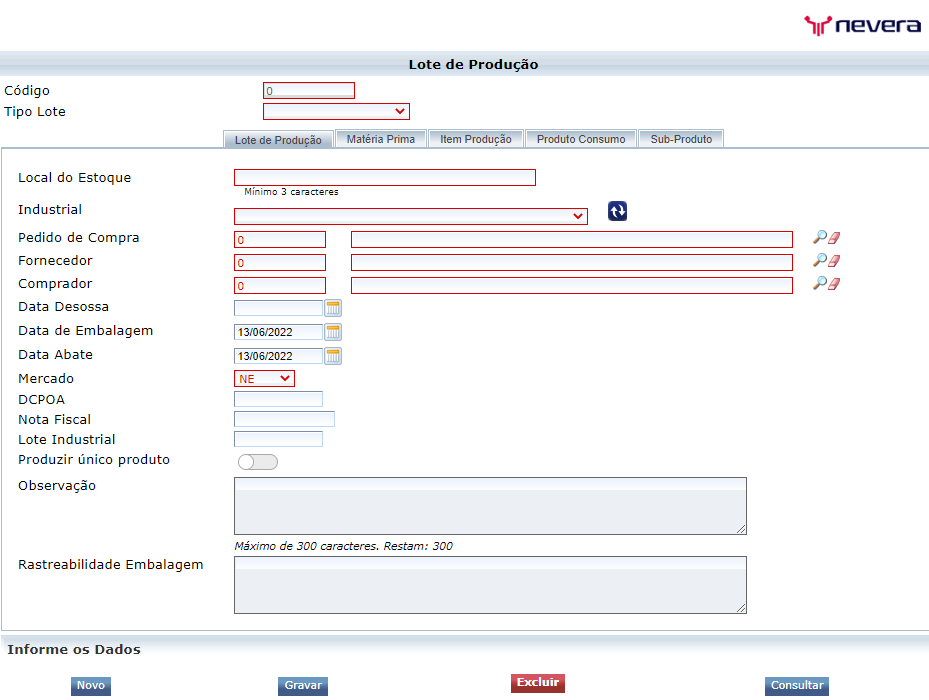Switch to the Sub-Produto tab

coord(681,138)
